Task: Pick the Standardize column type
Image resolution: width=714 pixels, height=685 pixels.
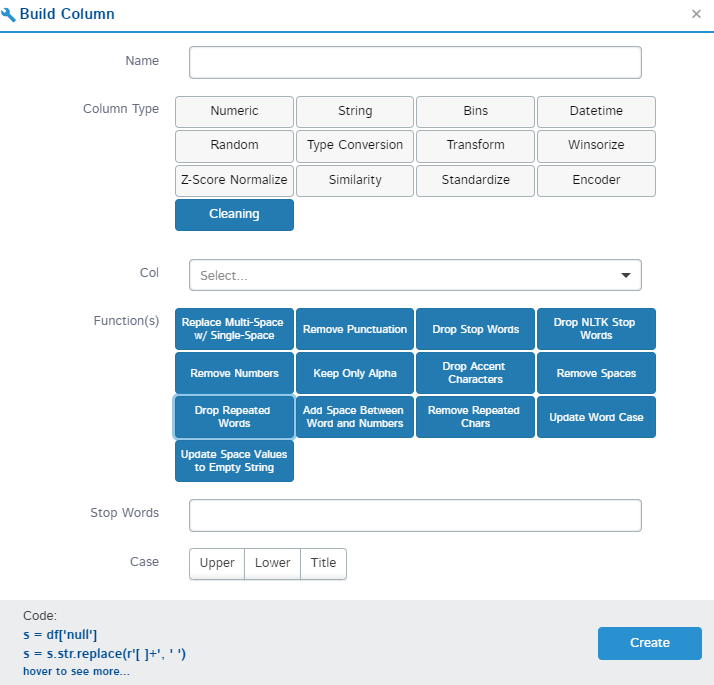Action: 475,181
